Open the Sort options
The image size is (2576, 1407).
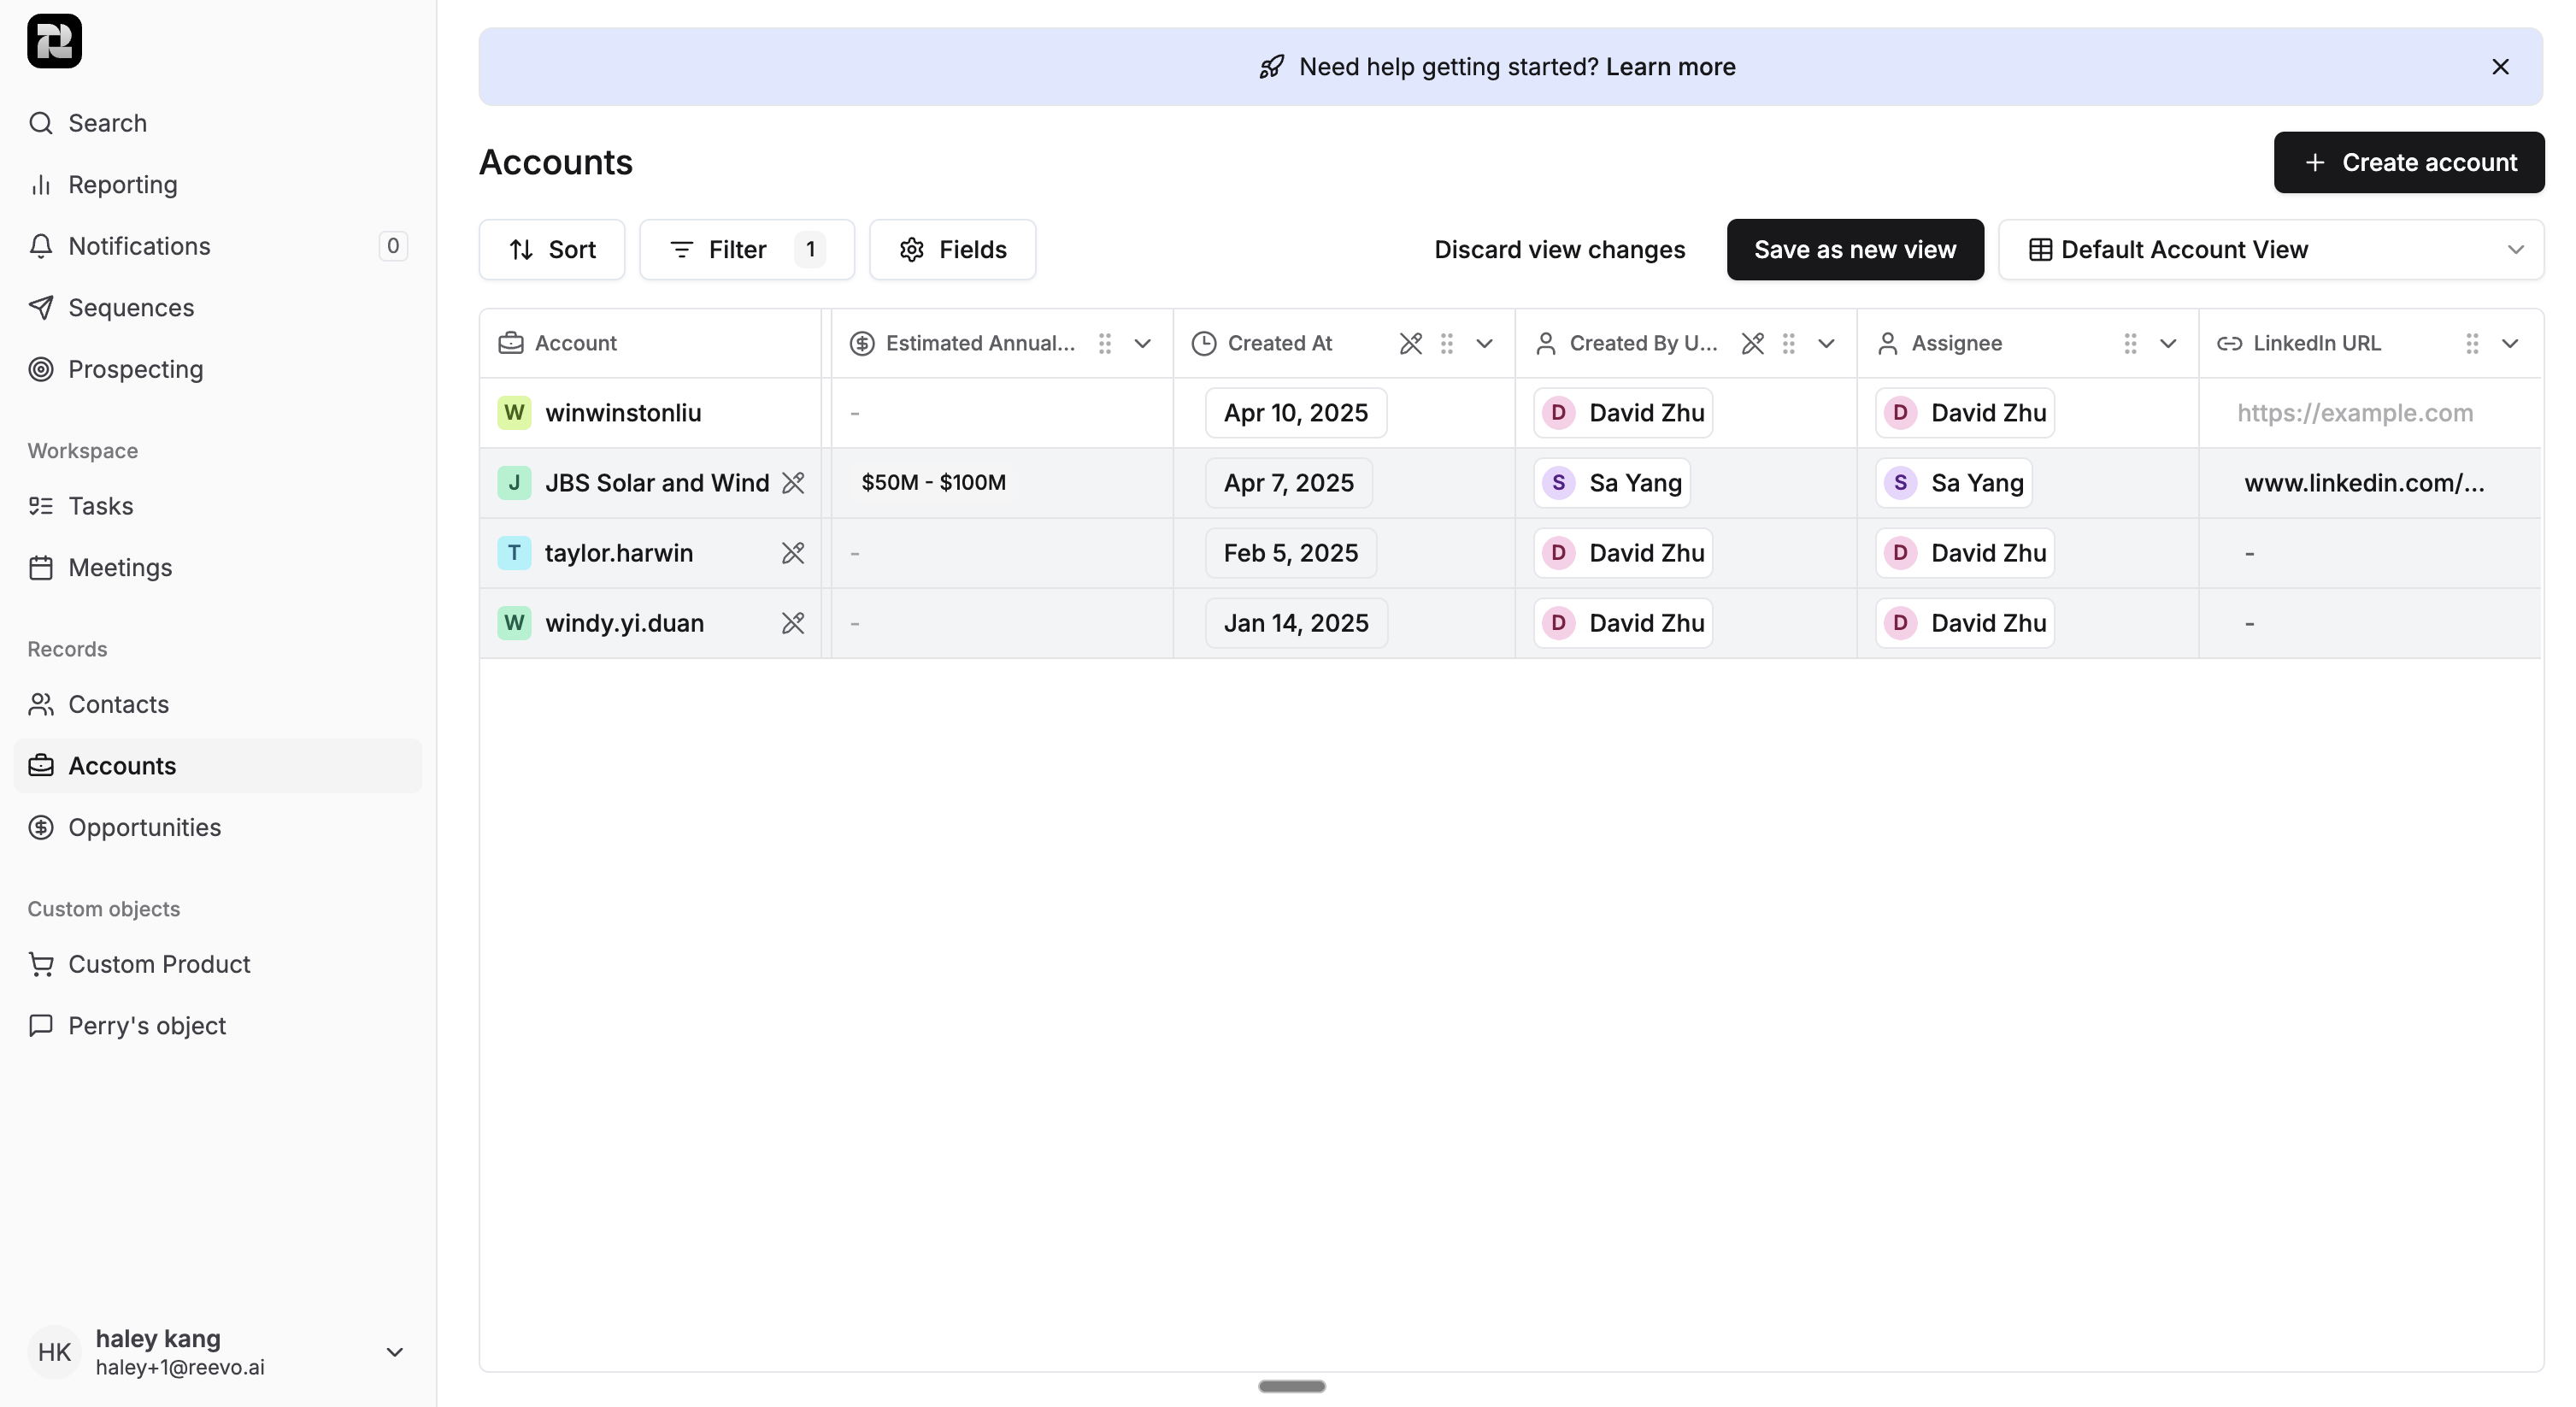coord(552,249)
